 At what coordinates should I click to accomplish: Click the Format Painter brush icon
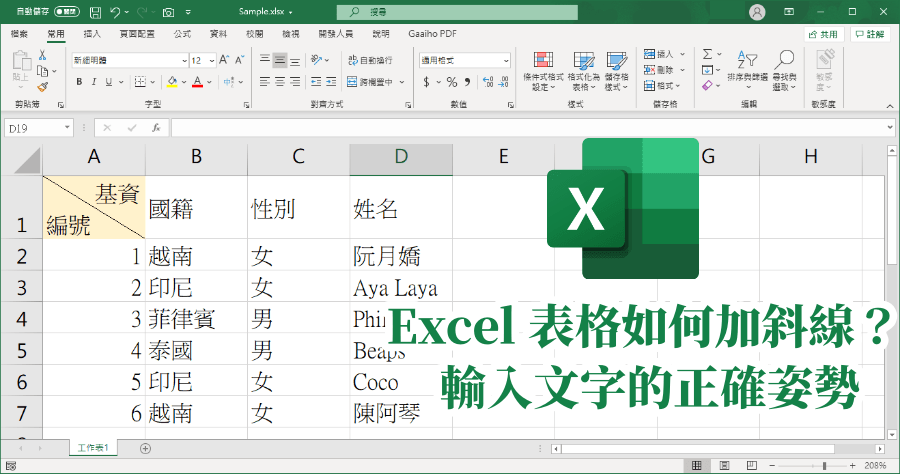pyautogui.click(x=42, y=87)
